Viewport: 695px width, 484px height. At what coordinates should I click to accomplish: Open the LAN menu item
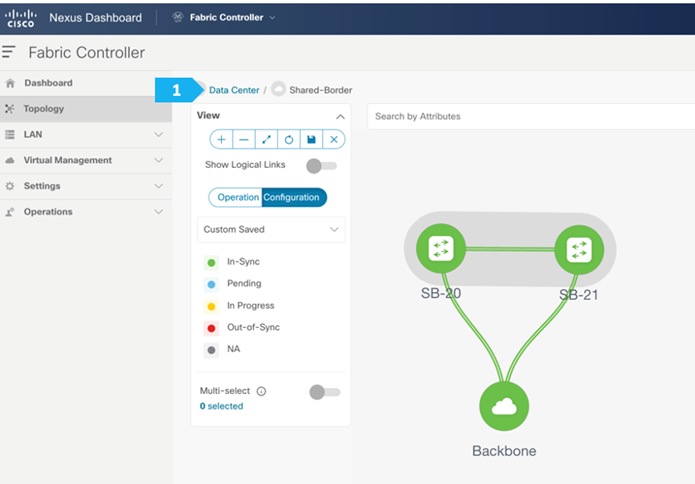(86, 135)
